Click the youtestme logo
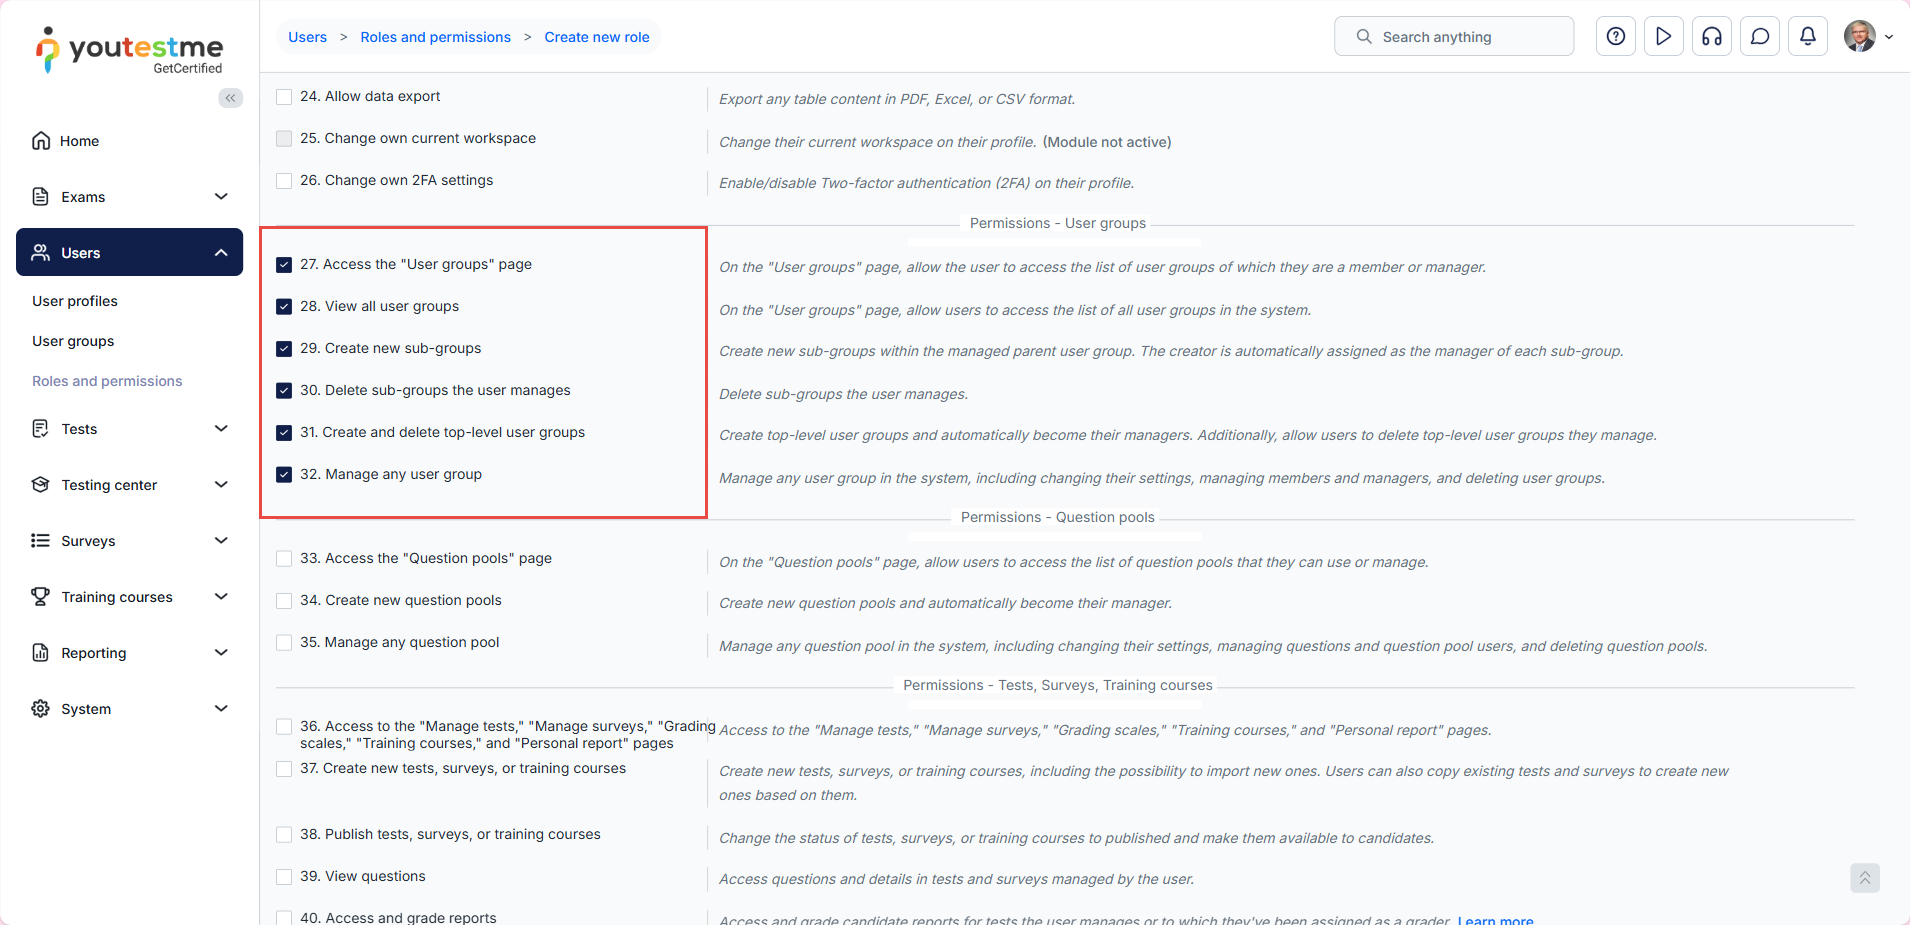Image resolution: width=1910 pixels, height=925 pixels. [x=130, y=50]
